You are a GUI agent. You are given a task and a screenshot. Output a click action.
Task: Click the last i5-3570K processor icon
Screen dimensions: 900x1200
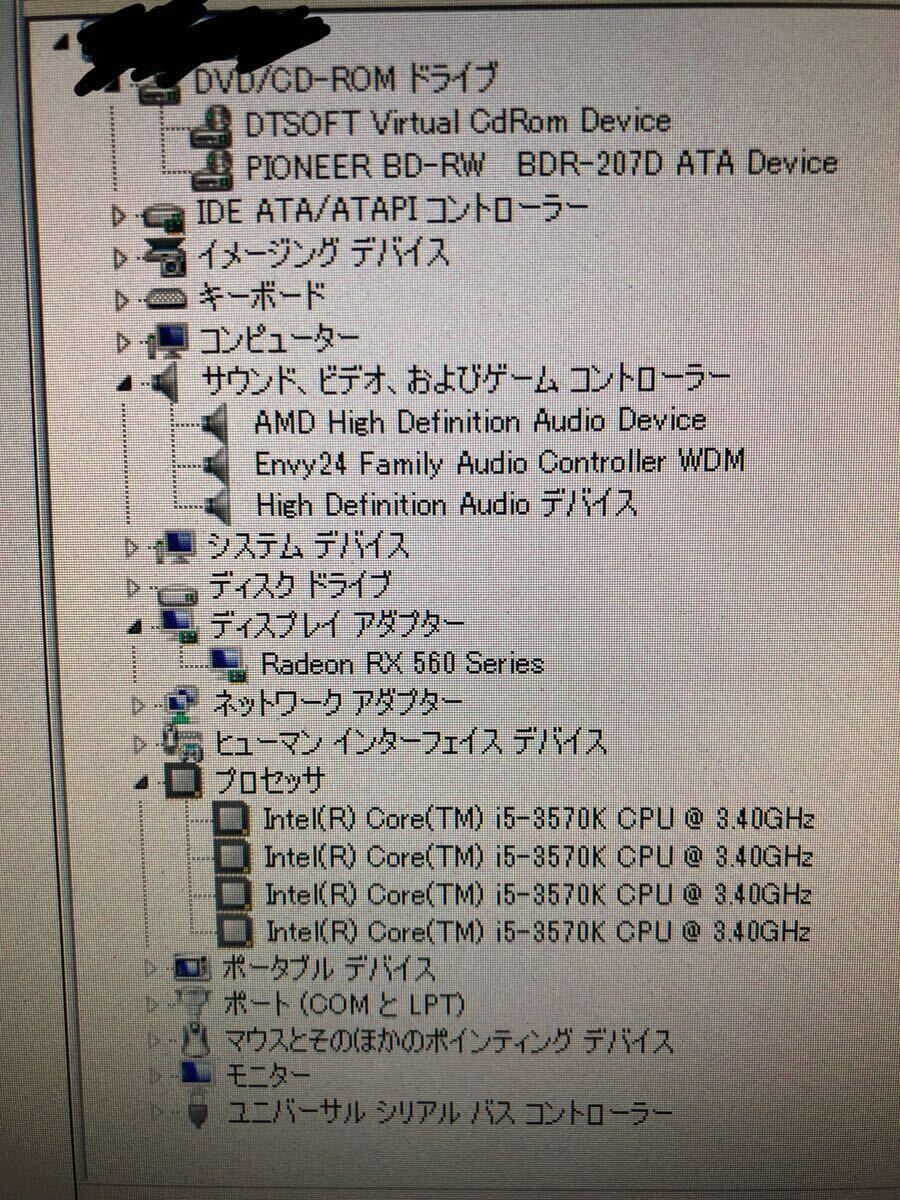click(236, 932)
